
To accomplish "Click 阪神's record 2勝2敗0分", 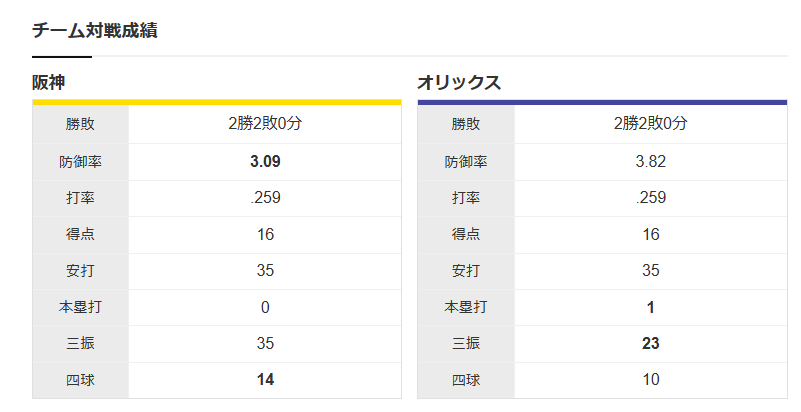I will tap(265, 124).
